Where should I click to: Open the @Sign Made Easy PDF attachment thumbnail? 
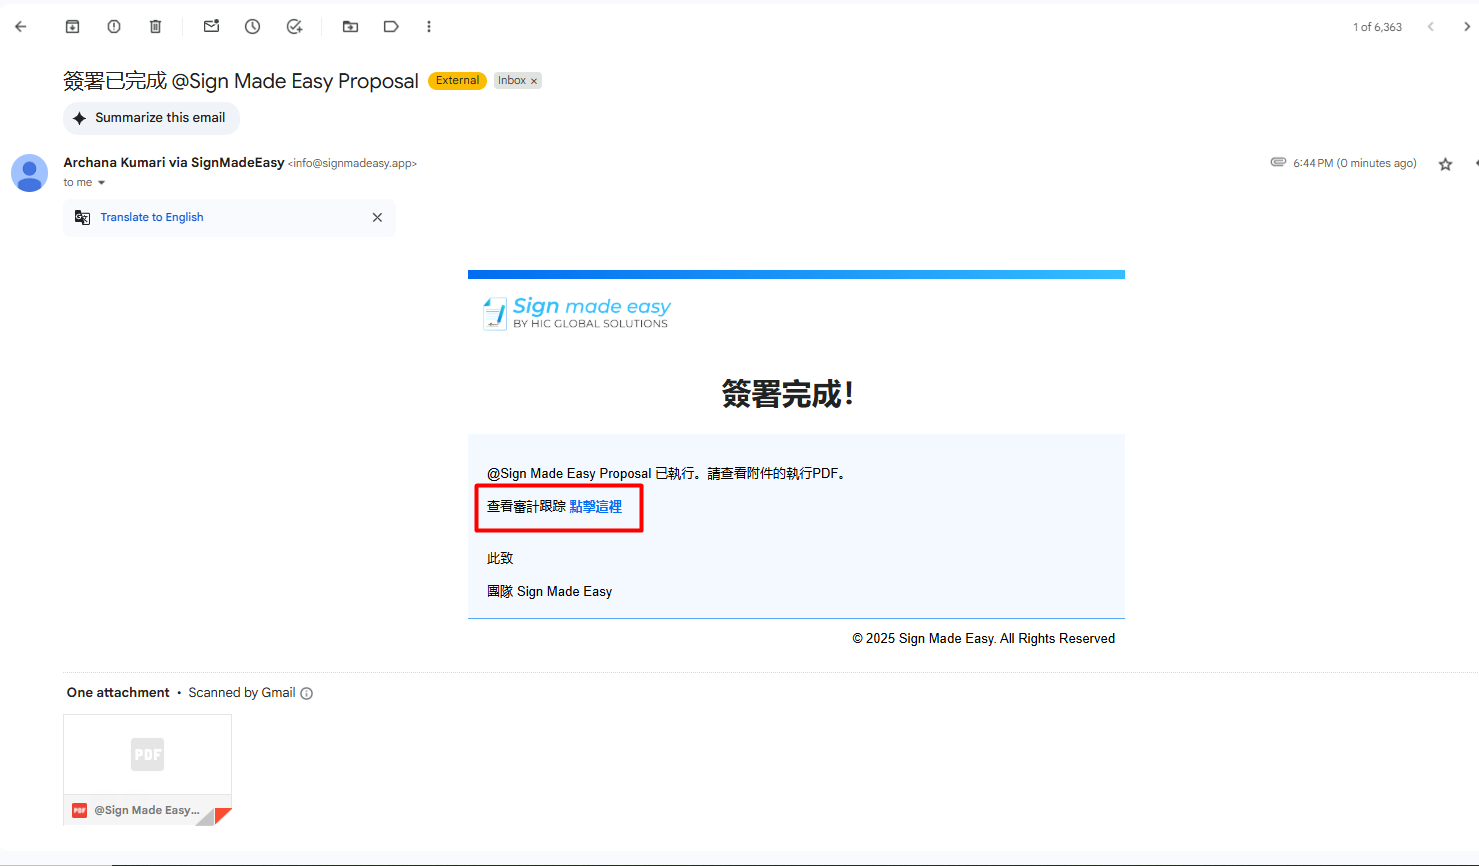click(x=148, y=770)
